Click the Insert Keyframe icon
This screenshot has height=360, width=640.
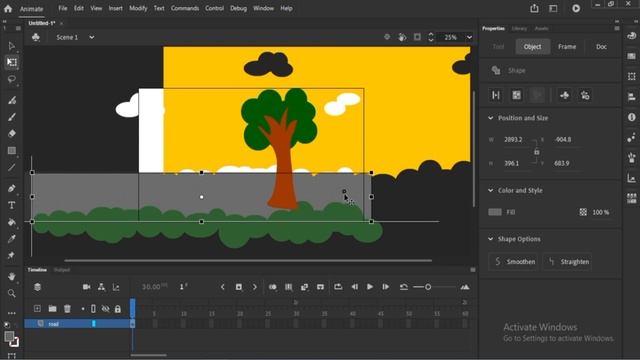coord(239,287)
